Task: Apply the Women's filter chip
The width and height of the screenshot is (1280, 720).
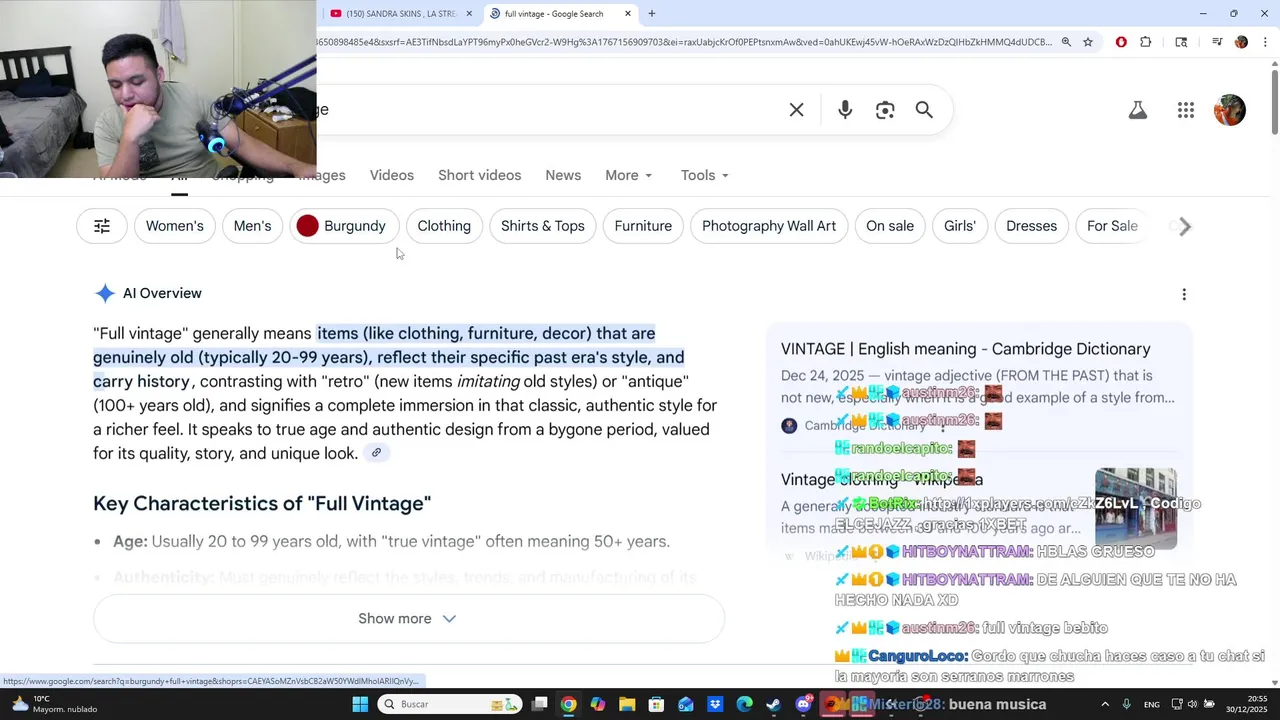Action: click(x=174, y=226)
